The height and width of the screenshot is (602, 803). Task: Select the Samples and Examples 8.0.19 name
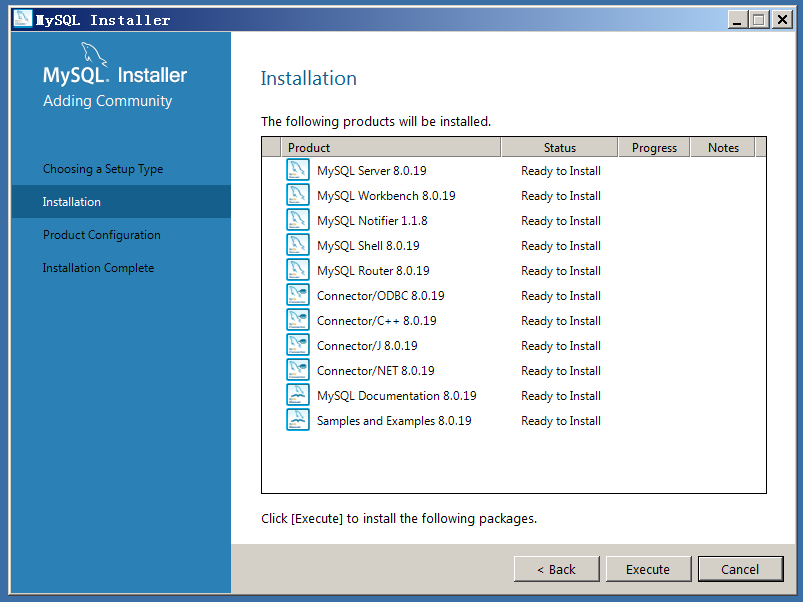point(394,421)
